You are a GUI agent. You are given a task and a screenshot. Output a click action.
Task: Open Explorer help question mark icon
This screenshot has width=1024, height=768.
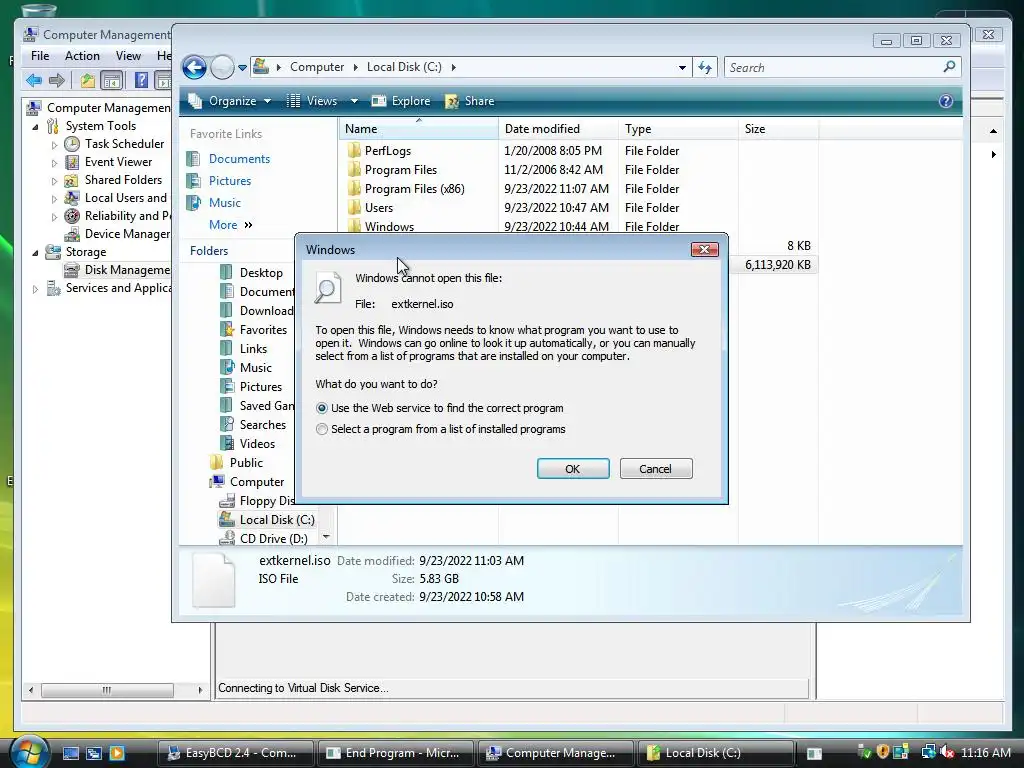click(x=946, y=101)
